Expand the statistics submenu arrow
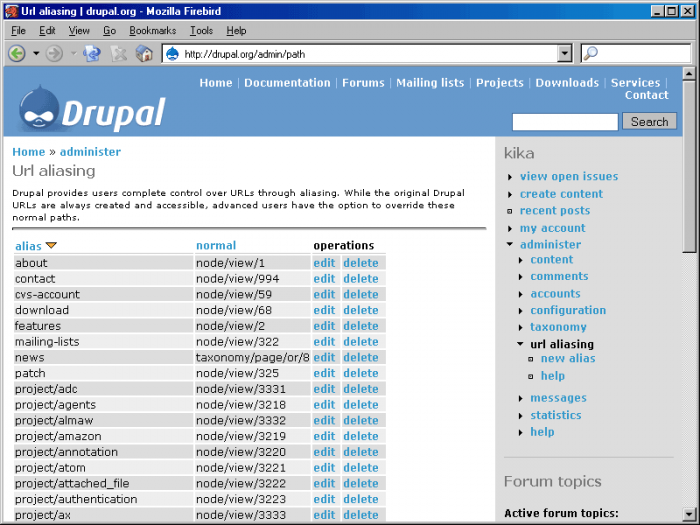 coord(521,416)
